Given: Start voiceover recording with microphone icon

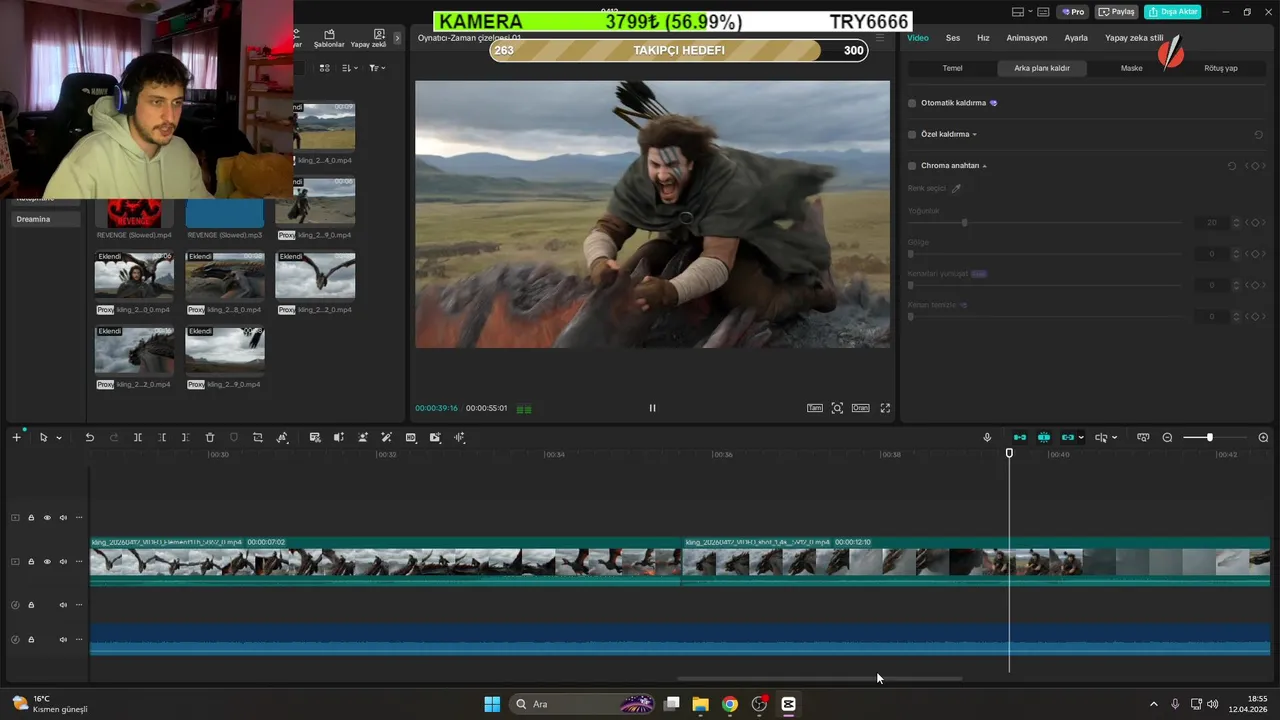Looking at the screenshot, I should point(987,437).
